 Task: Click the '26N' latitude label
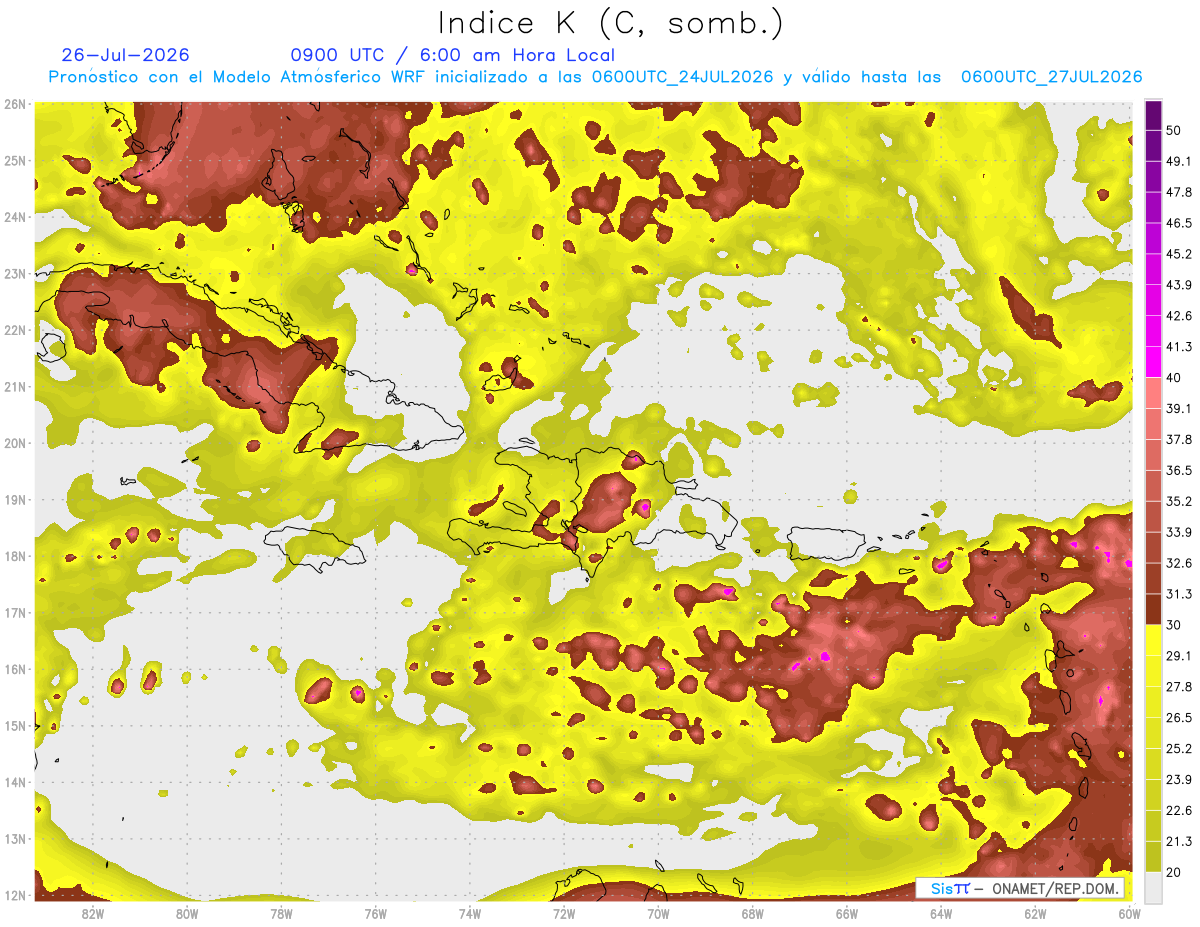point(15,104)
